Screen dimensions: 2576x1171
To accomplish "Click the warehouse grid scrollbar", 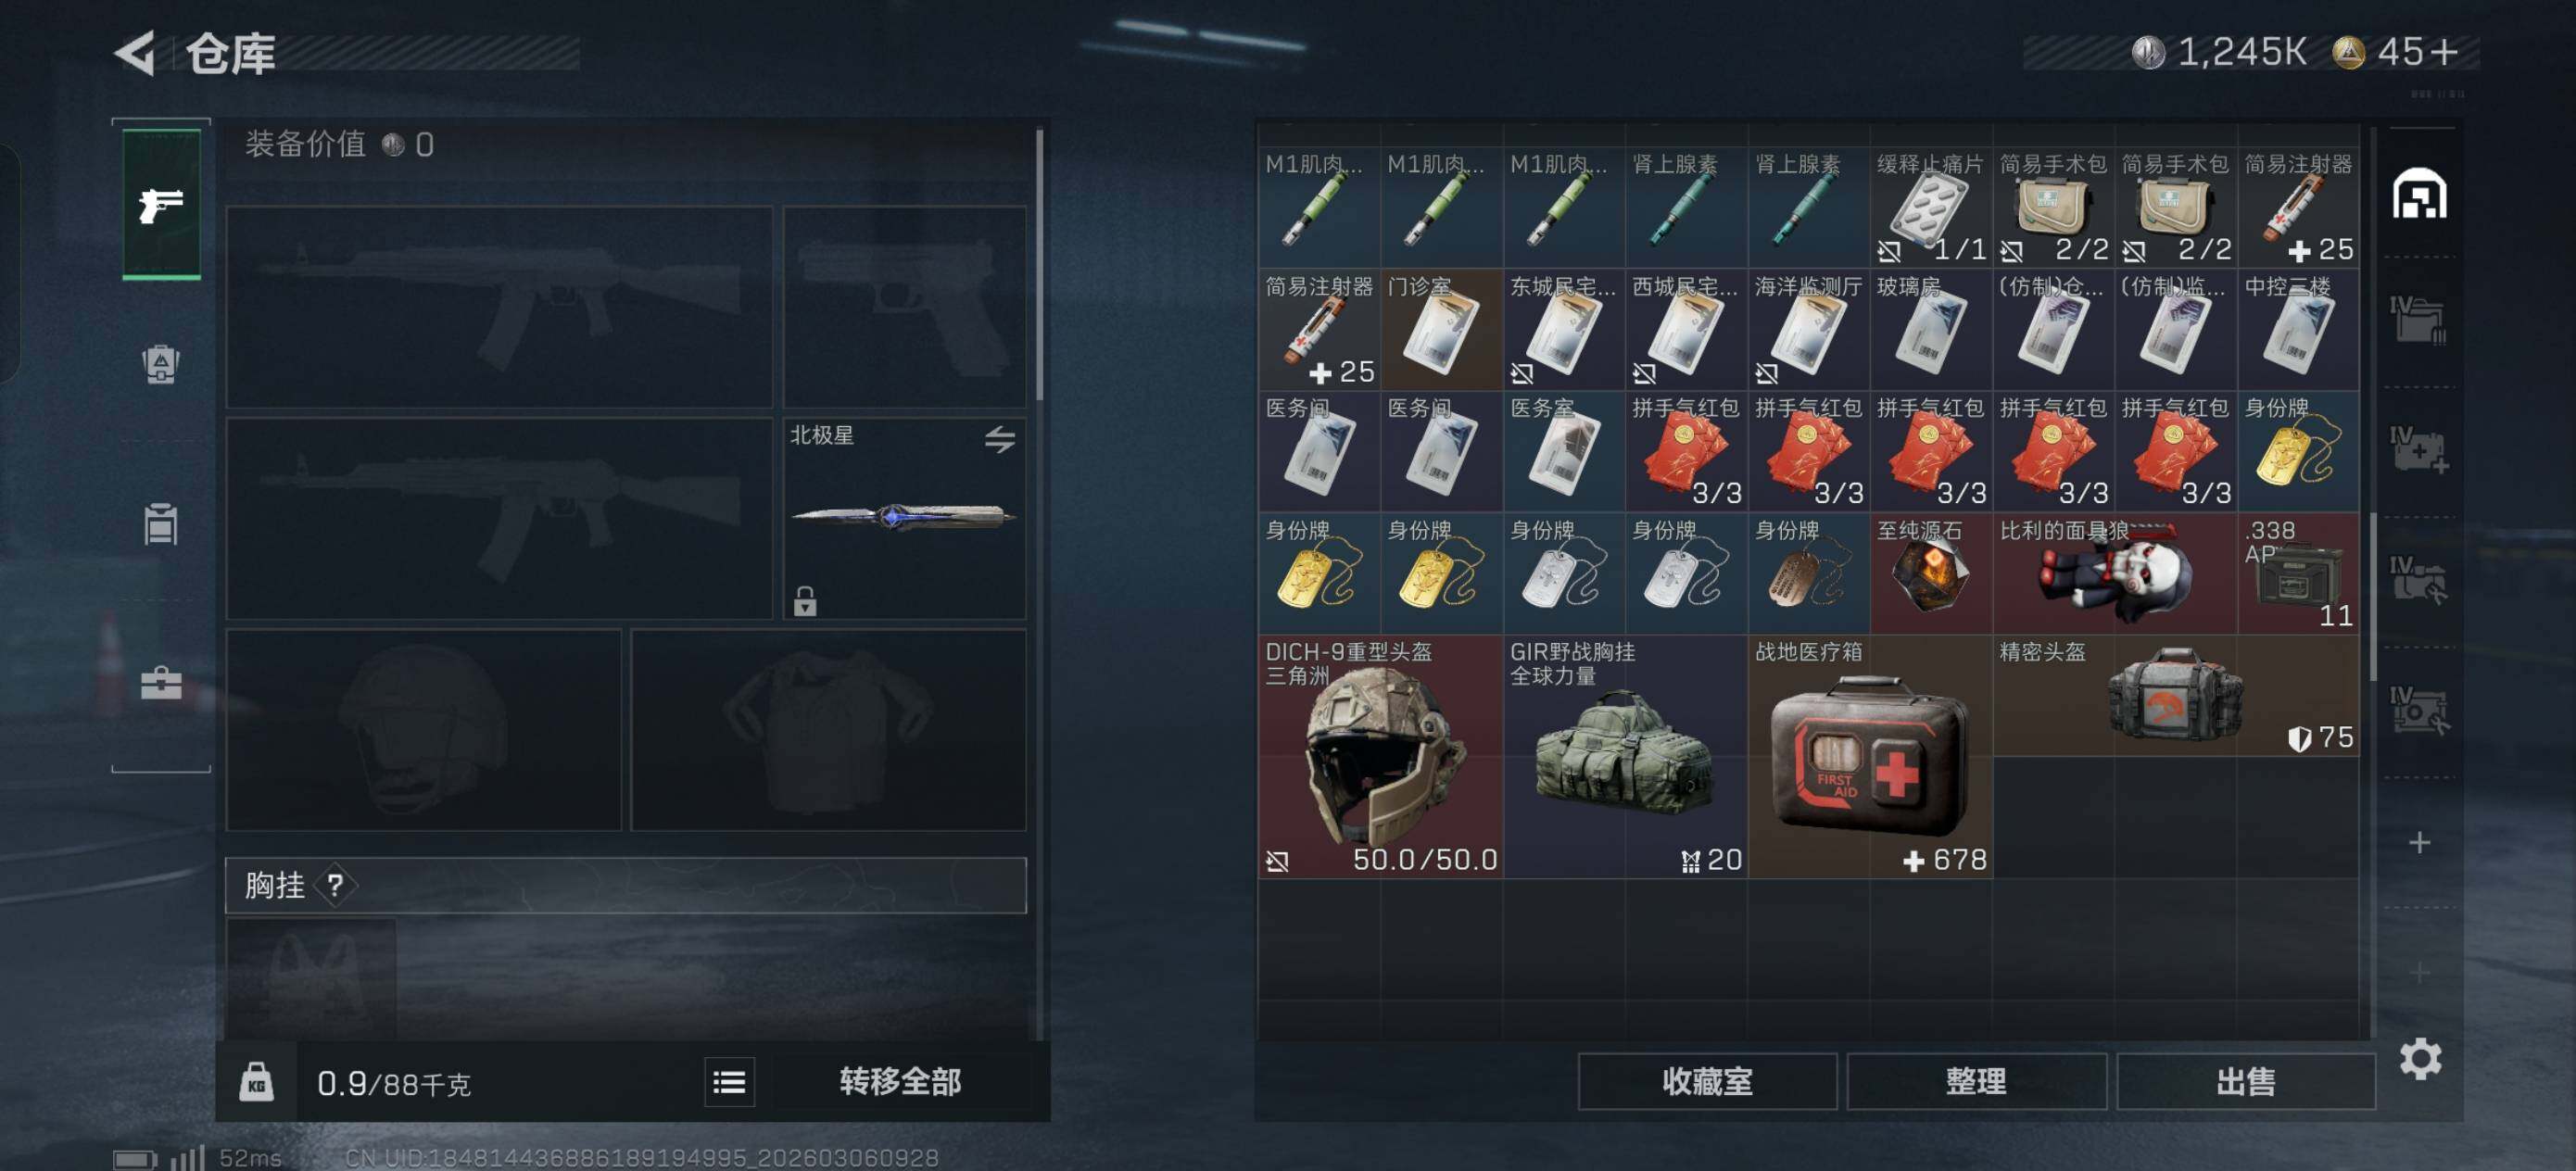I will (2370, 597).
